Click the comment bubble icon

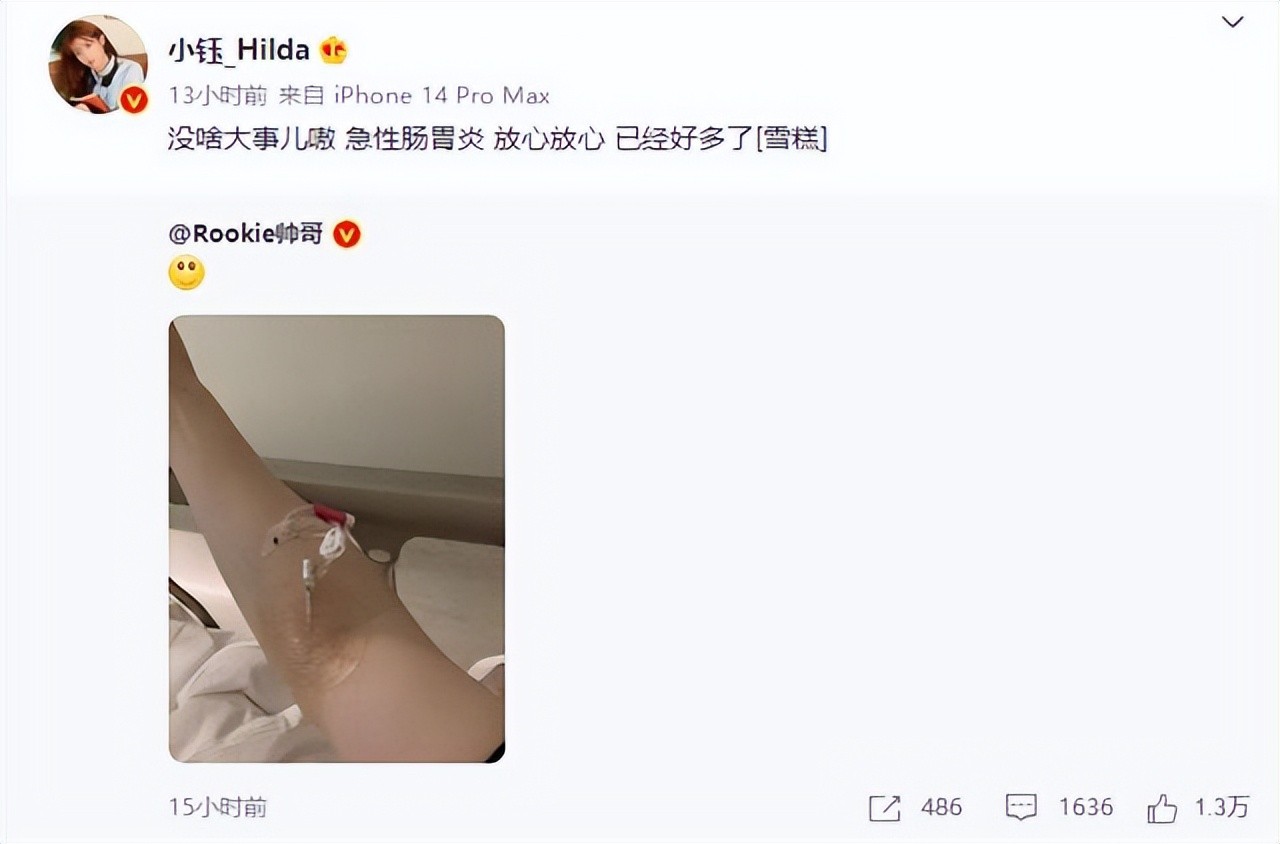pyautogui.click(x=1021, y=808)
